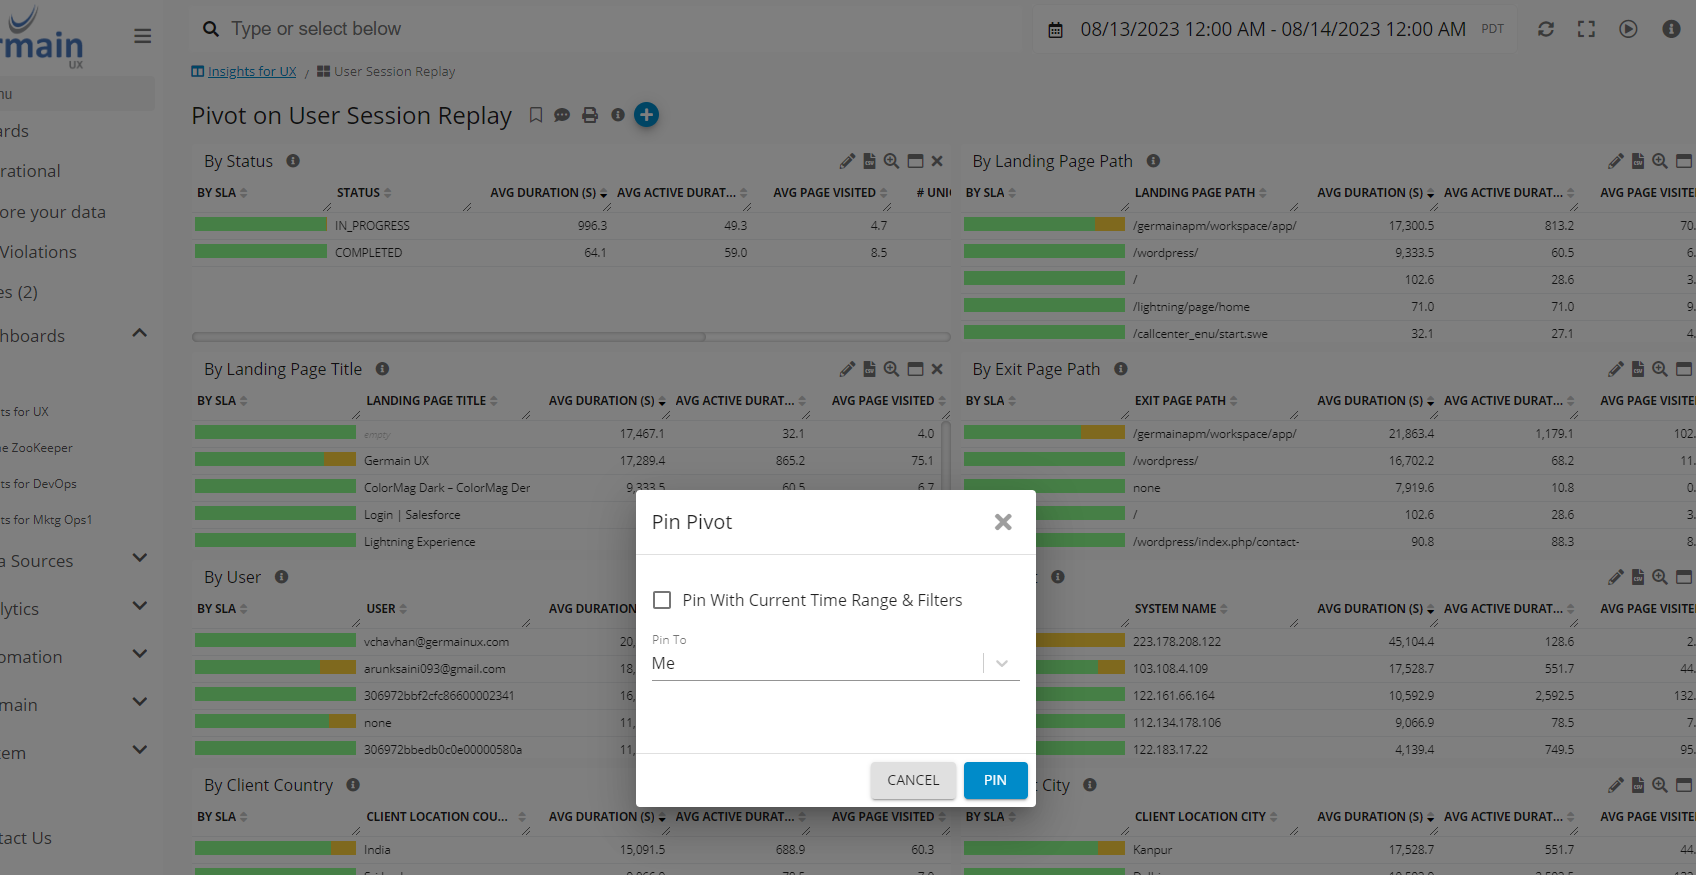Enter fullscreen mode via expand icon
1696x875 pixels.
pos(1586,29)
